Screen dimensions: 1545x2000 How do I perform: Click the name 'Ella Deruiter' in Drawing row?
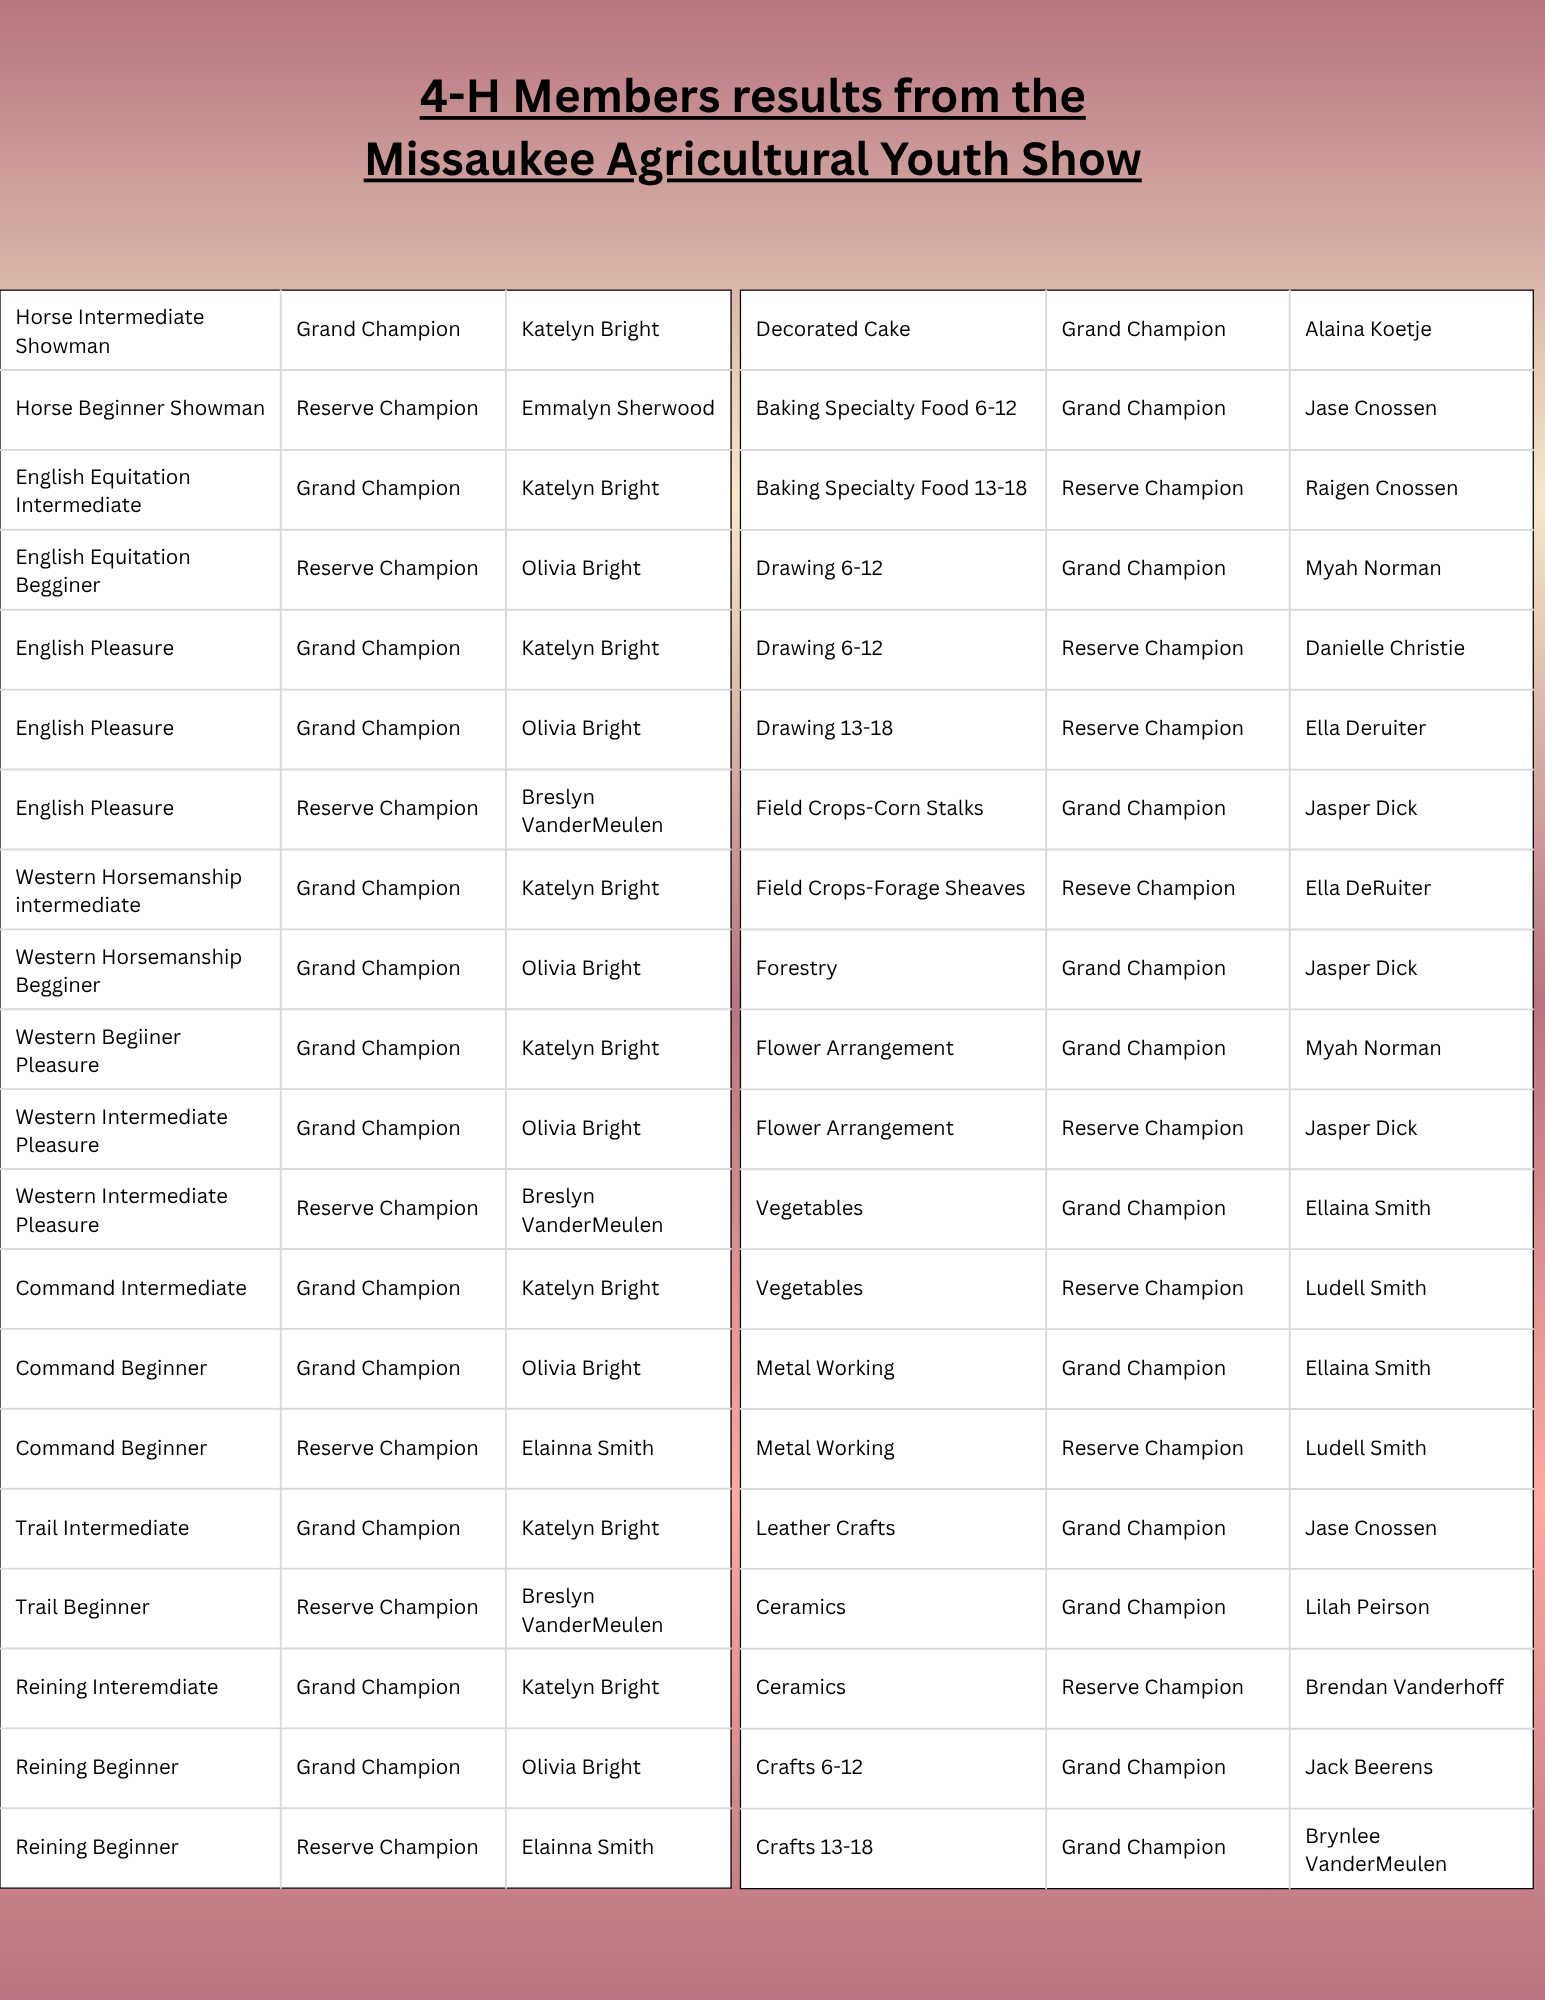tap(1365, 729)
